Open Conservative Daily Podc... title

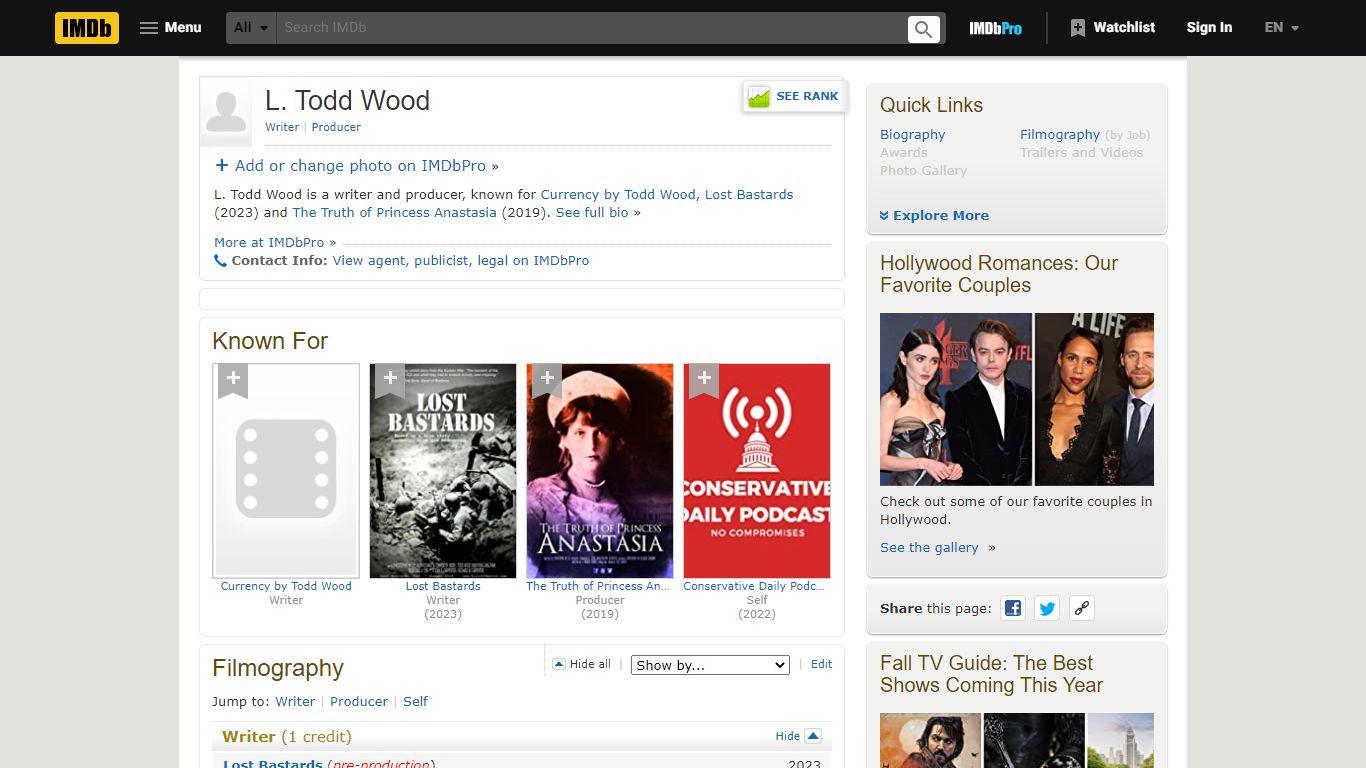(756, 586)
